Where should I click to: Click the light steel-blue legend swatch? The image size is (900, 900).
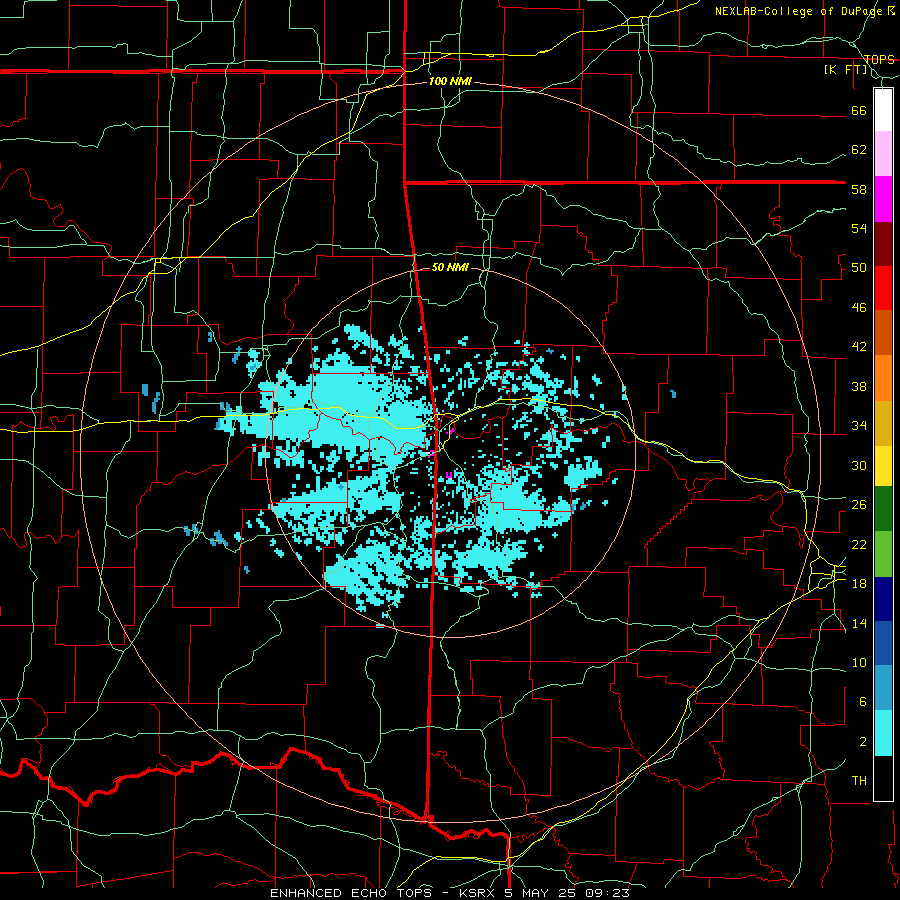tap(883, 688)
